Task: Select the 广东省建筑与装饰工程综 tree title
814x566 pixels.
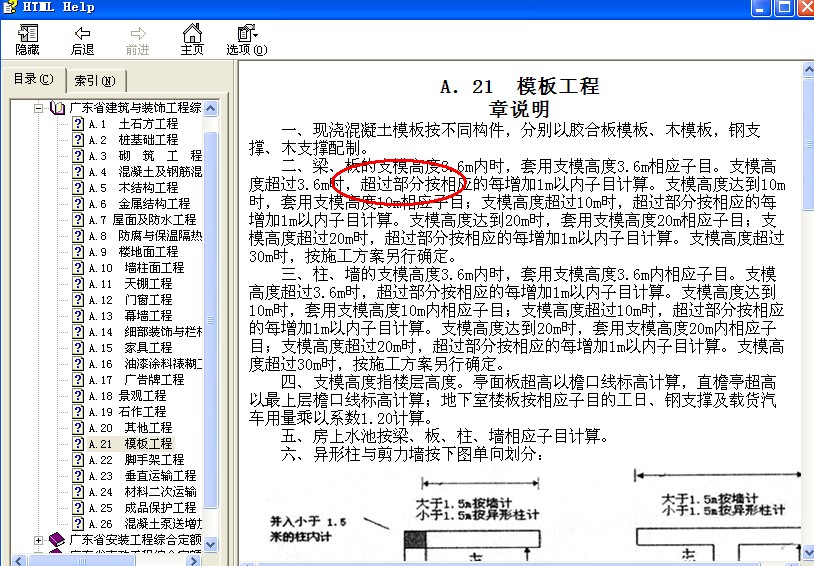Action: (x=135, y=108)
